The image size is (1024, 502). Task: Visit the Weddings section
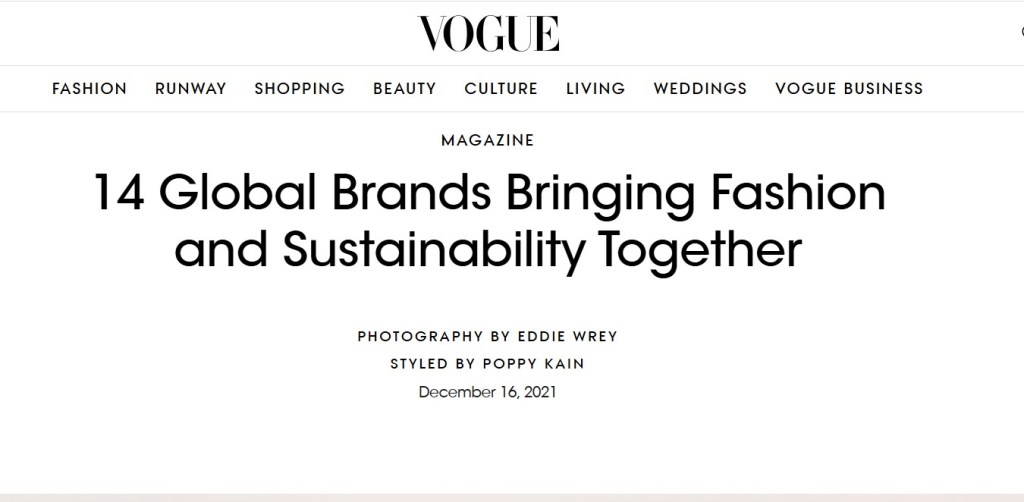coord(700,88)
